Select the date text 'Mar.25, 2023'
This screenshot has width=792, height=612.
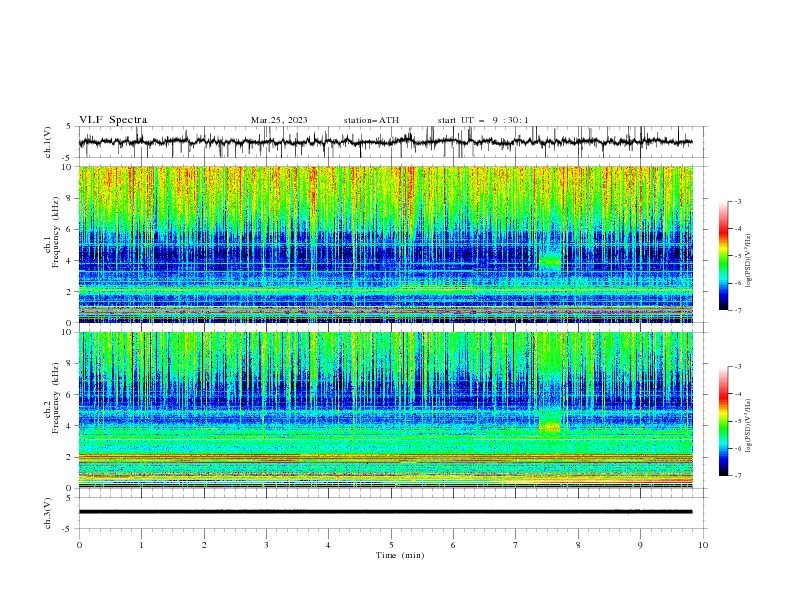[279, 120]
